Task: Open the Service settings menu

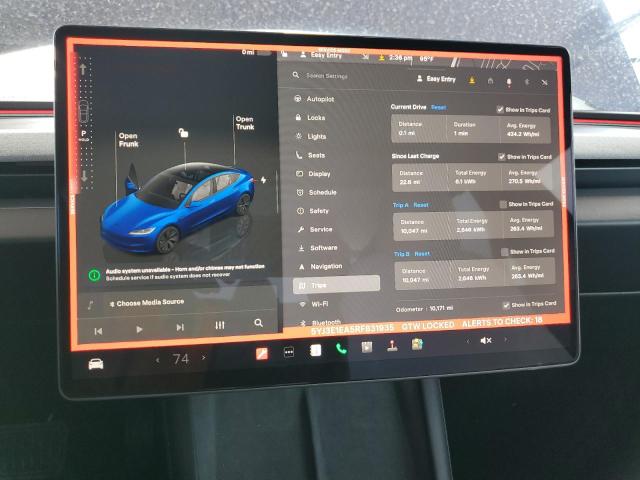Action: coord(315,229)
